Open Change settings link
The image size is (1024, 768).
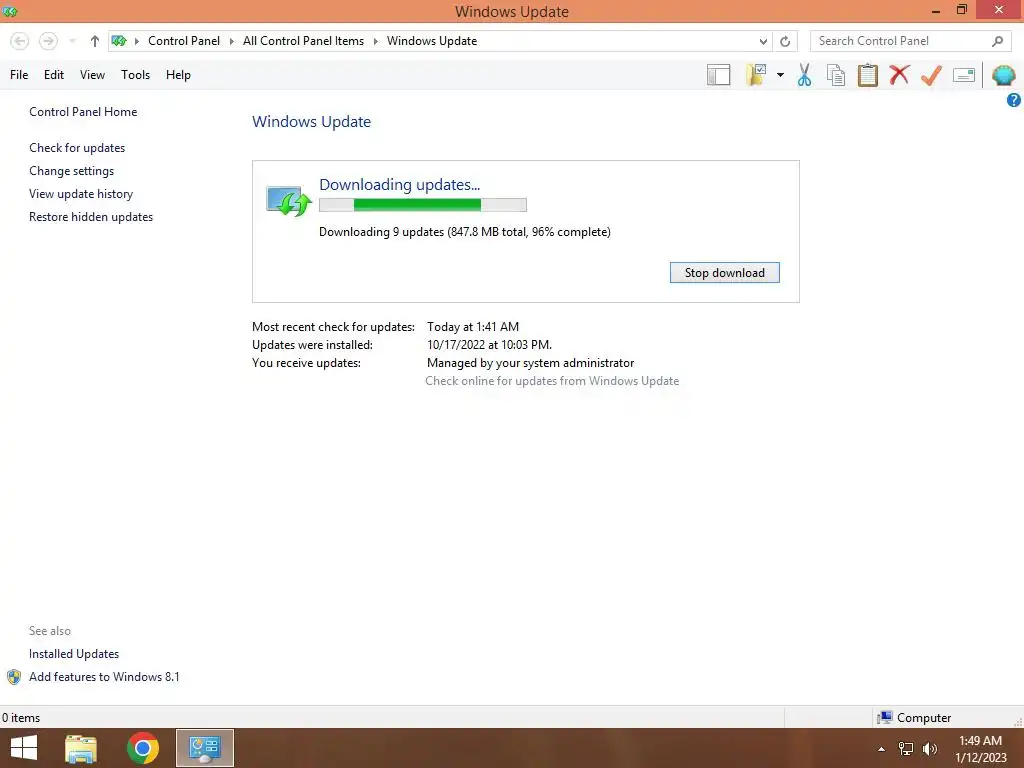[71, 170]
